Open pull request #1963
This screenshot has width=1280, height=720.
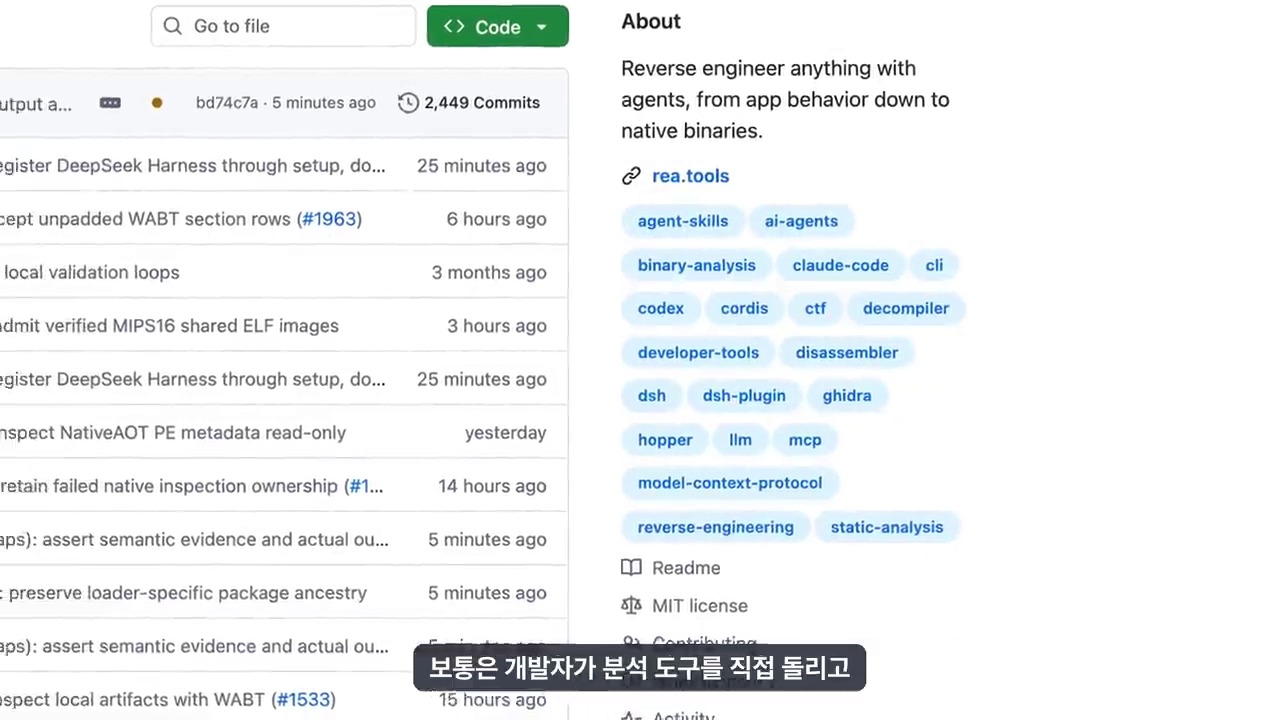pos(329,219)
